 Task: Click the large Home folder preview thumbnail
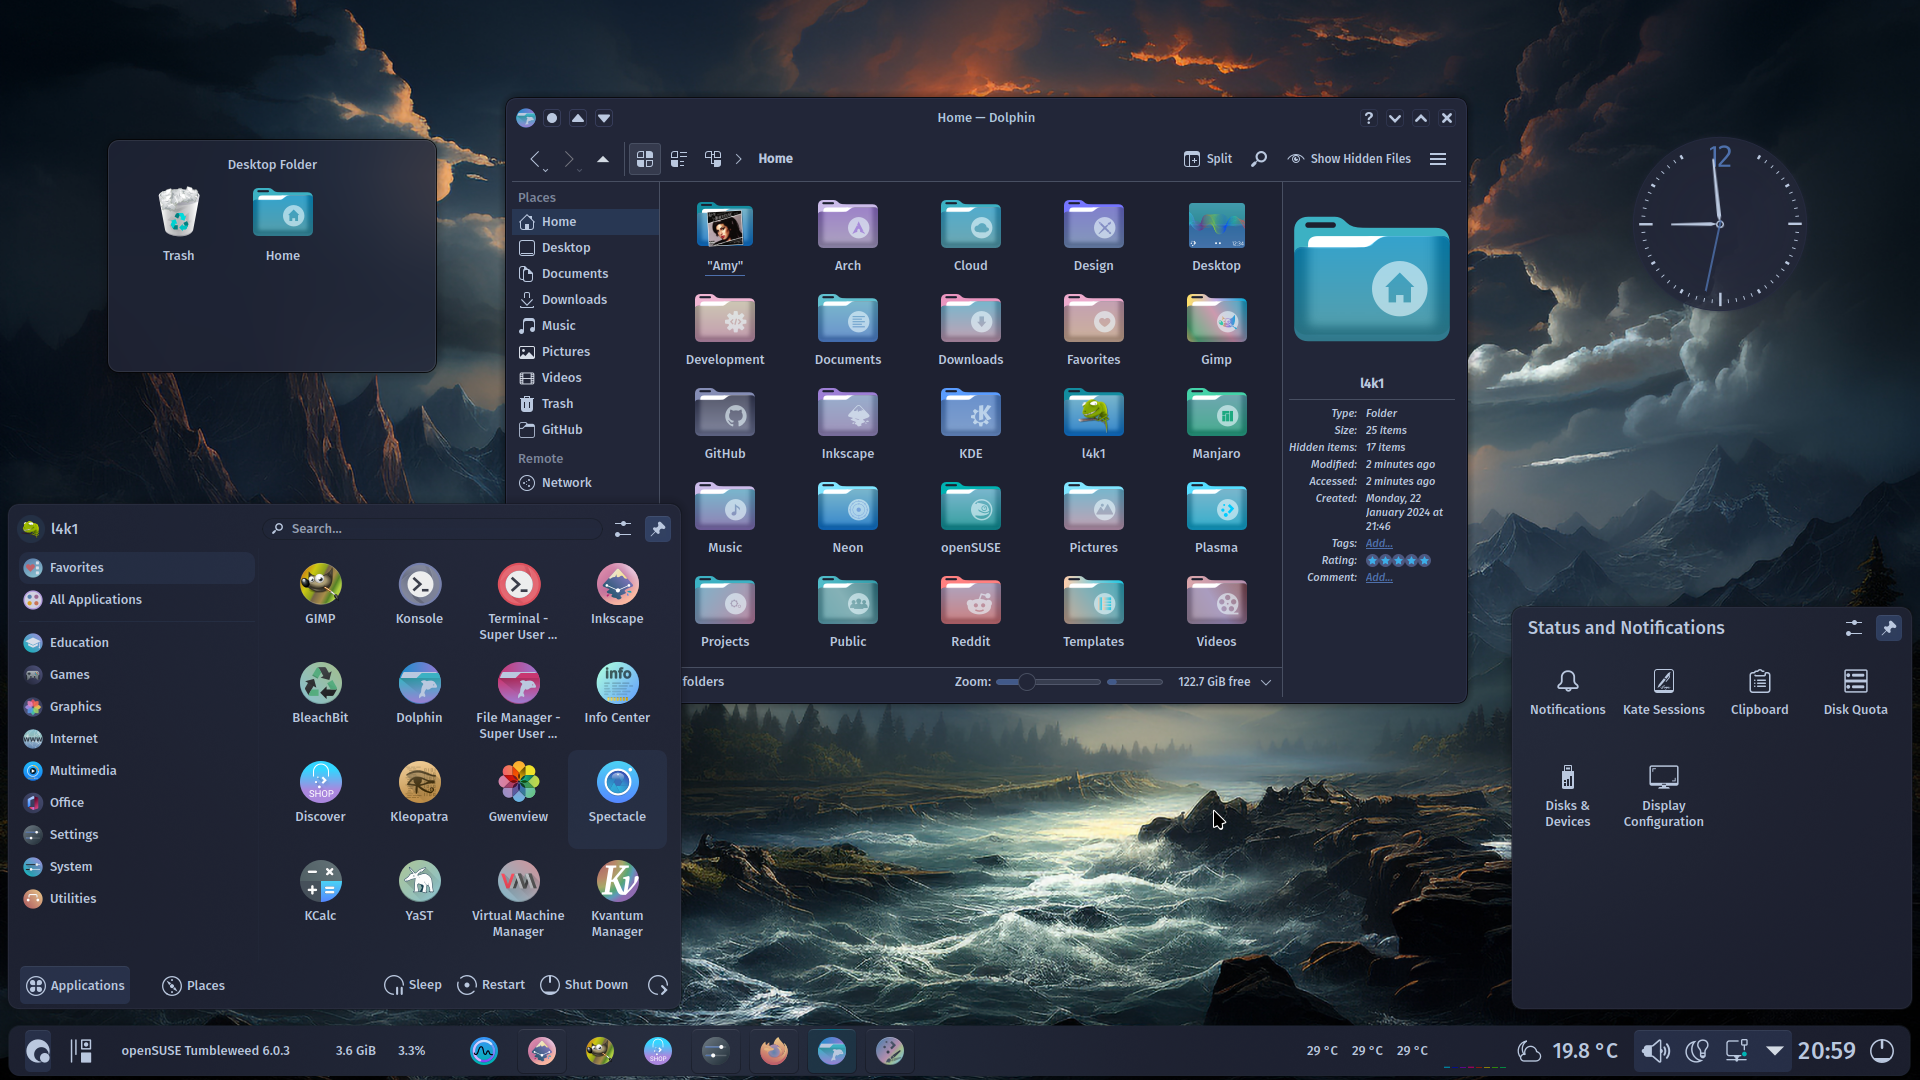pyautogui.click(x=1371, y=280)
